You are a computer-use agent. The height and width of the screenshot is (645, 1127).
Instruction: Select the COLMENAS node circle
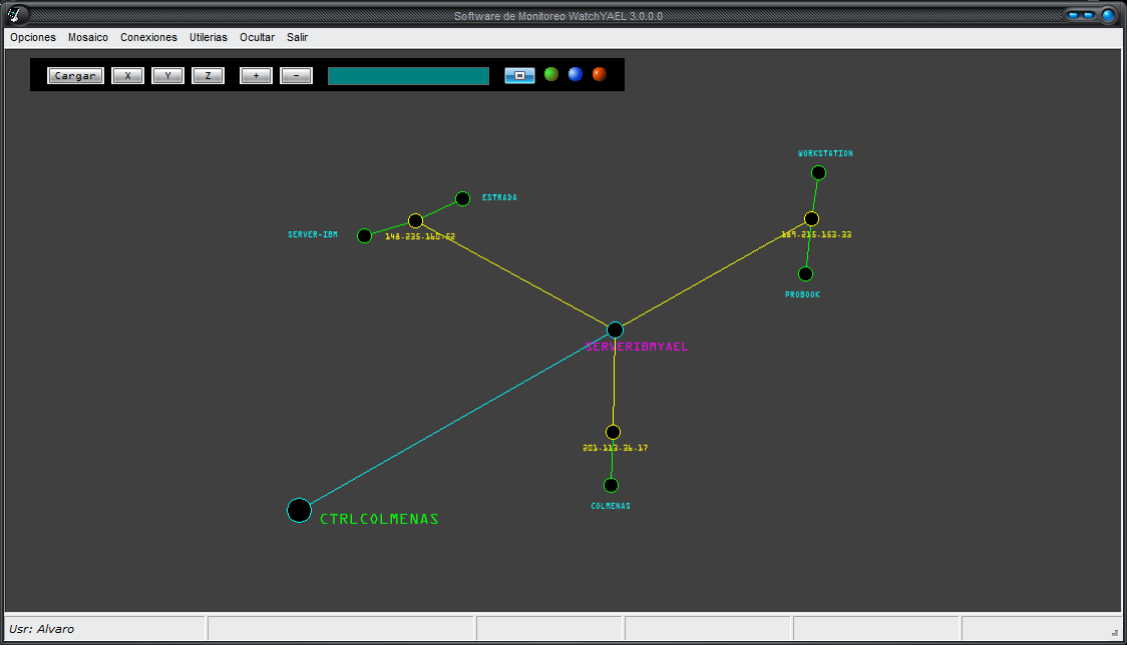pyautogui.click(x=611, y=486)
